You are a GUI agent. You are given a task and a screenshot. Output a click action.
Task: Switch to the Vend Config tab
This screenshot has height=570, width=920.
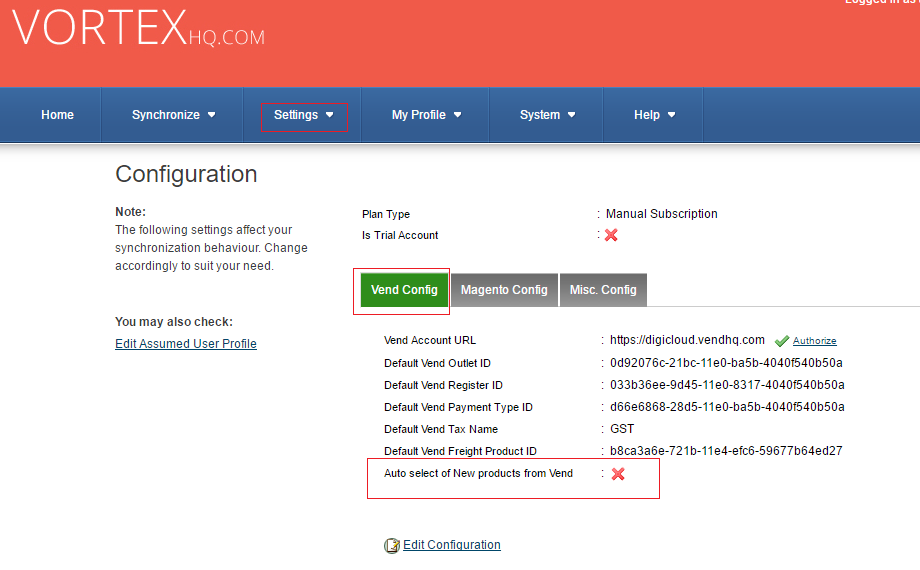(404, 290)
